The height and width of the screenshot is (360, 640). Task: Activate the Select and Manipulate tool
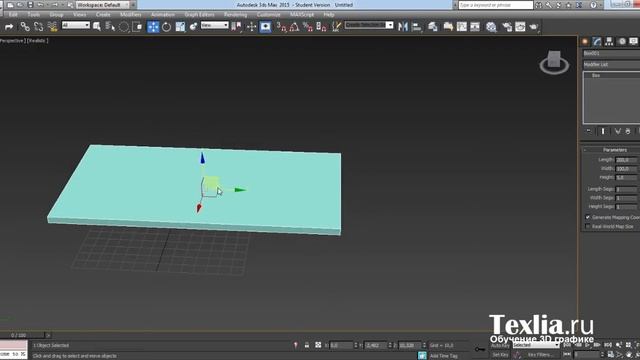[x=251, y=27]
